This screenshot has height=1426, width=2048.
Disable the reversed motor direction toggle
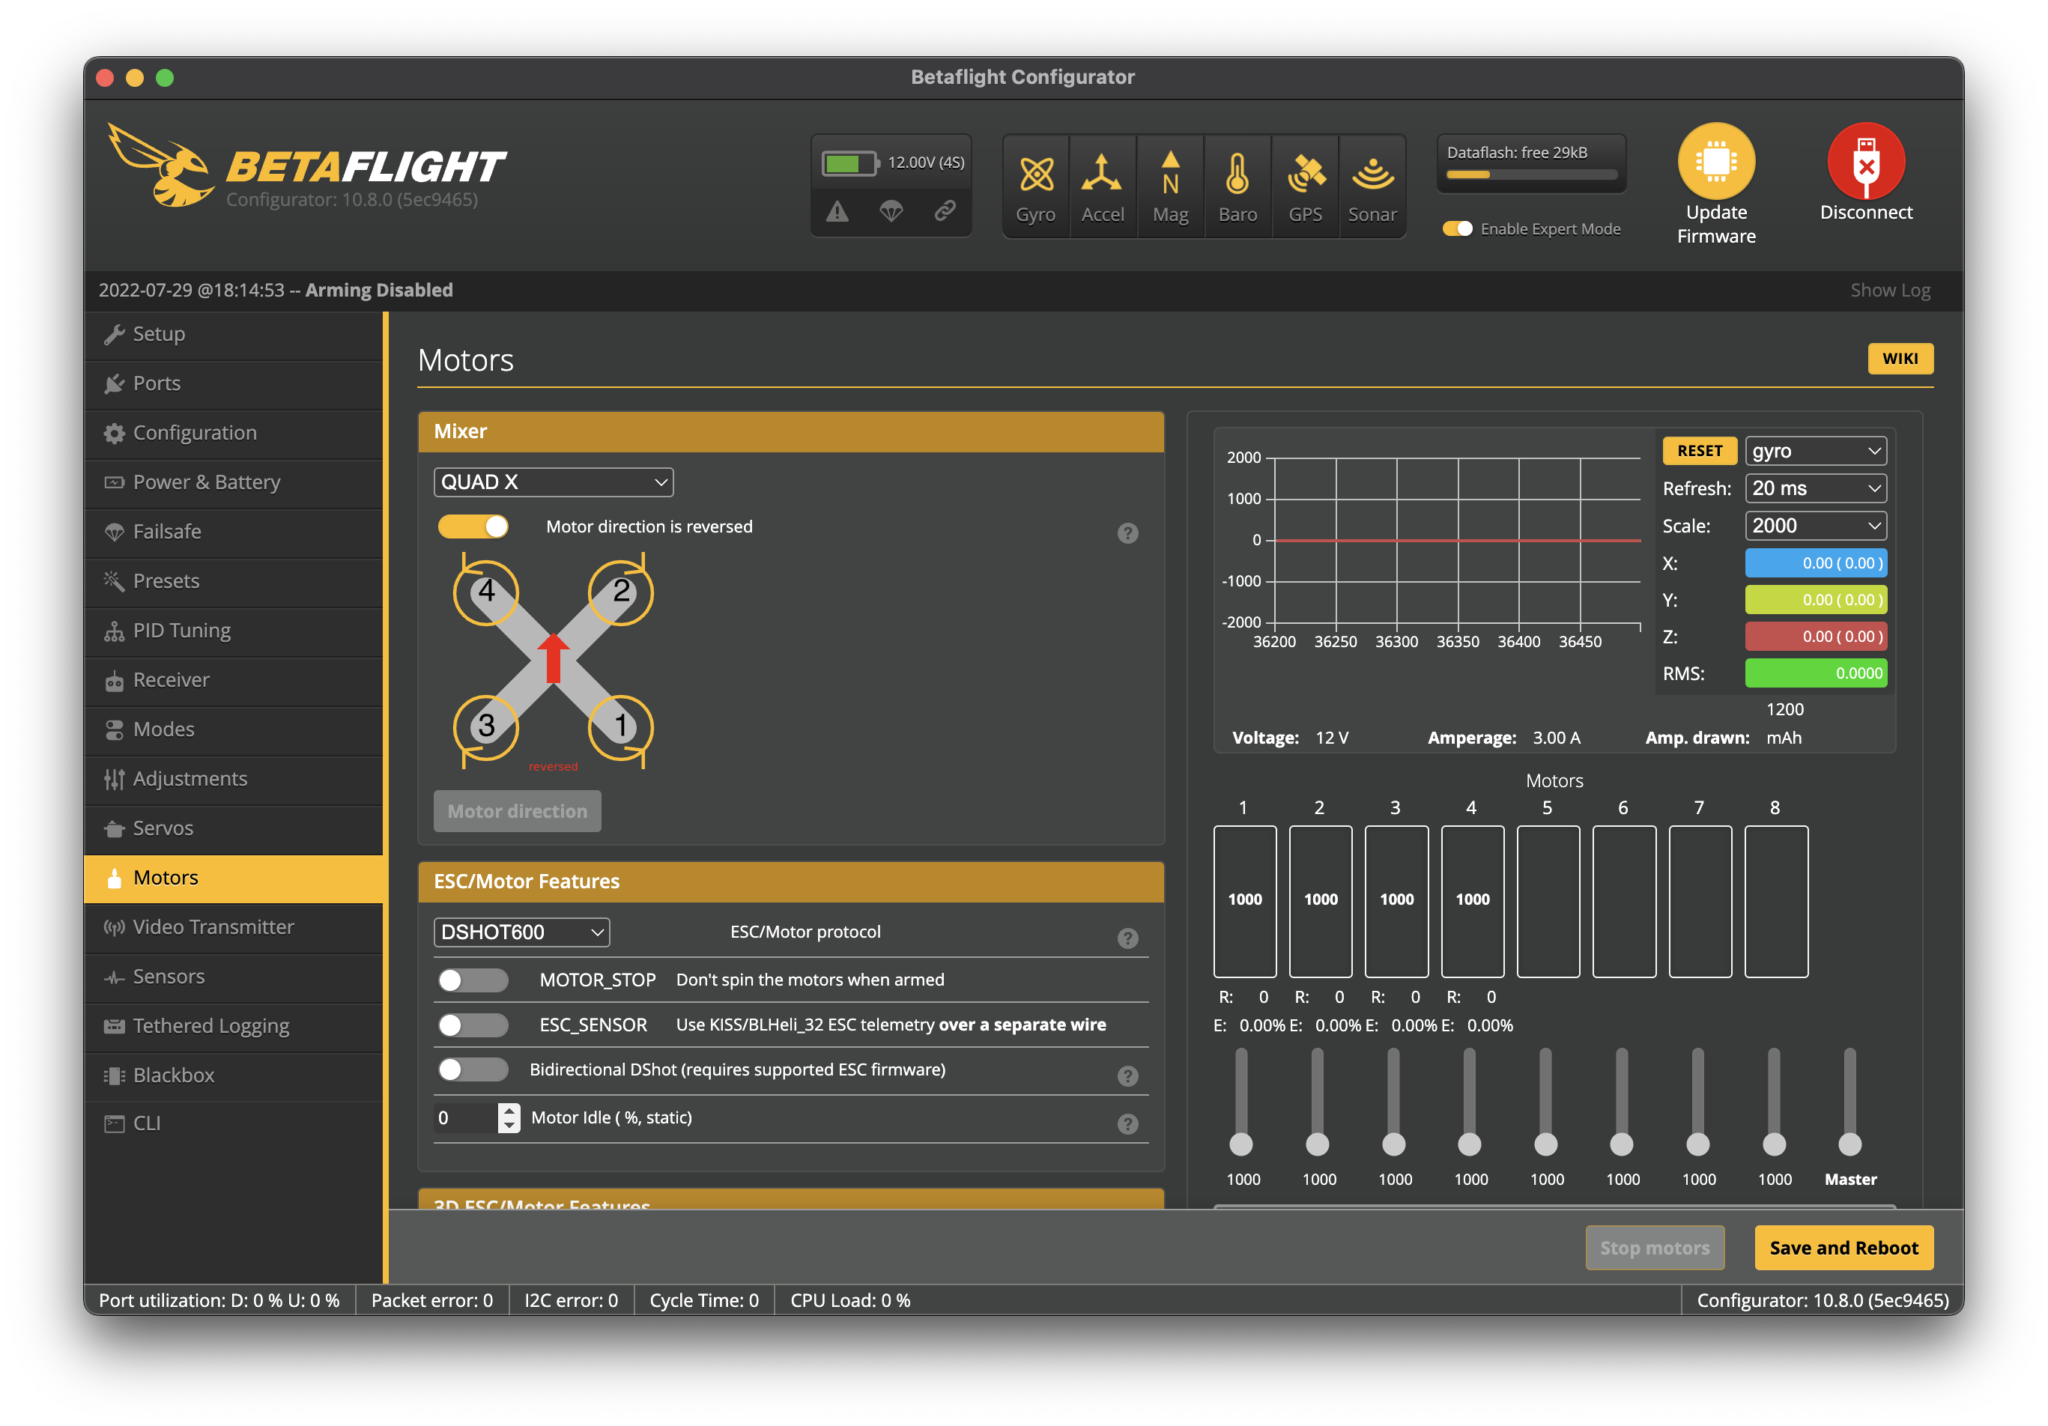[x=473, y=527]
